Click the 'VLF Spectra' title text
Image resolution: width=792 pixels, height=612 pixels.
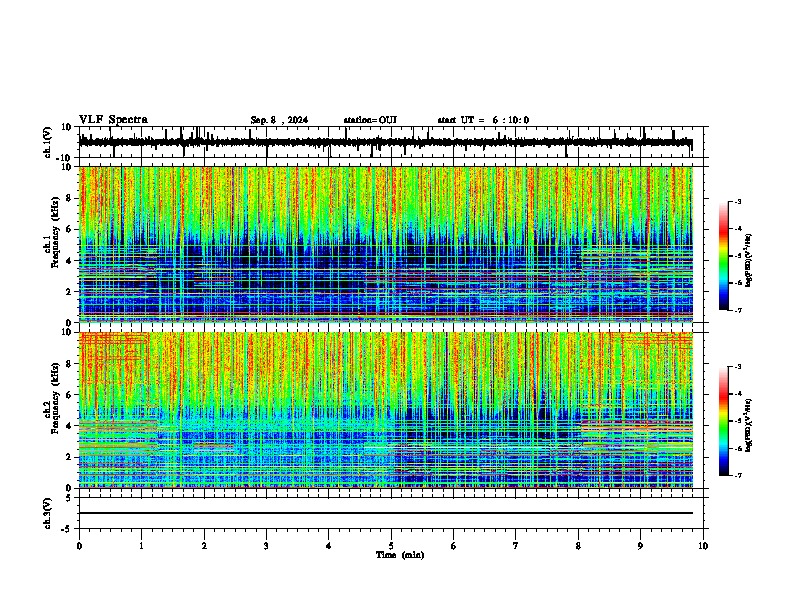(113, 120)
